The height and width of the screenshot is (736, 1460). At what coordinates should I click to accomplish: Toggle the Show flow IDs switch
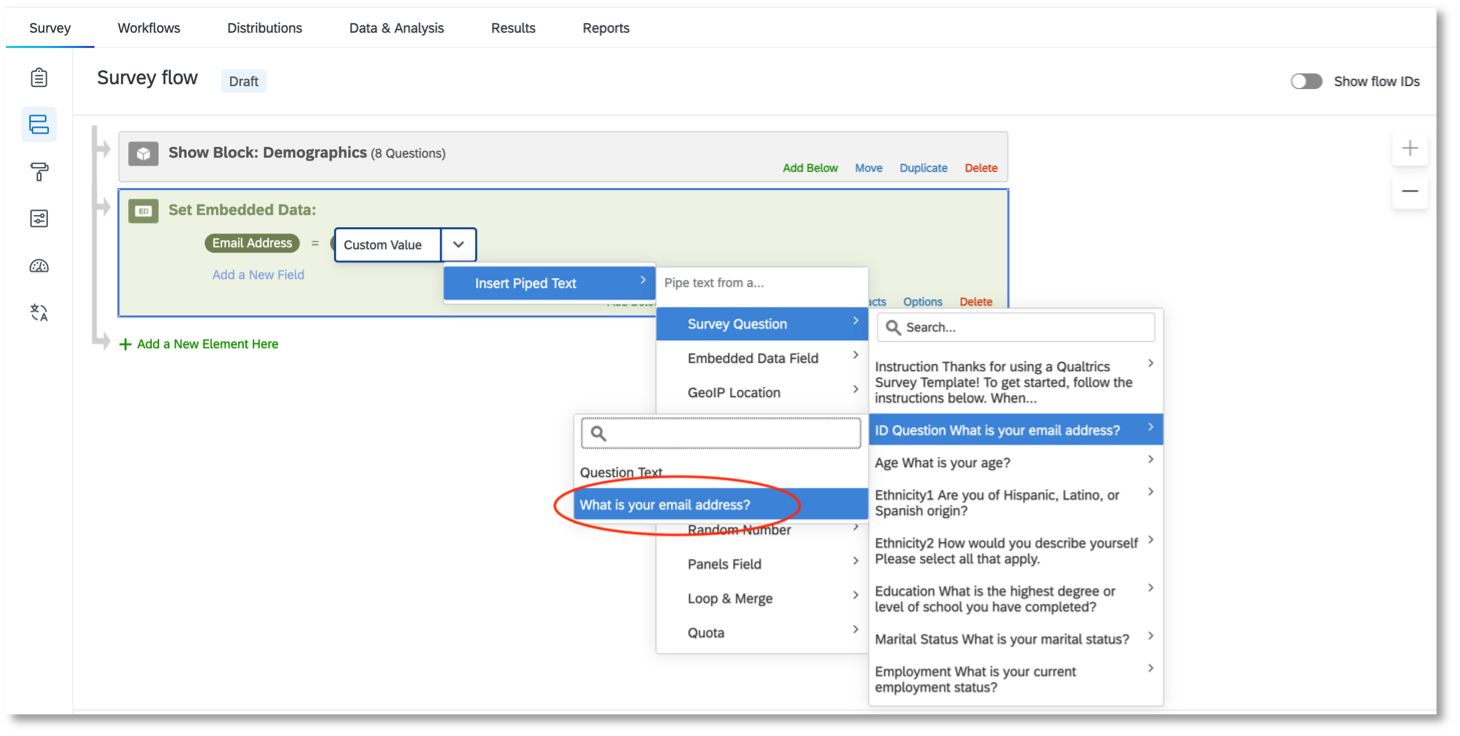coord(1306,81)
